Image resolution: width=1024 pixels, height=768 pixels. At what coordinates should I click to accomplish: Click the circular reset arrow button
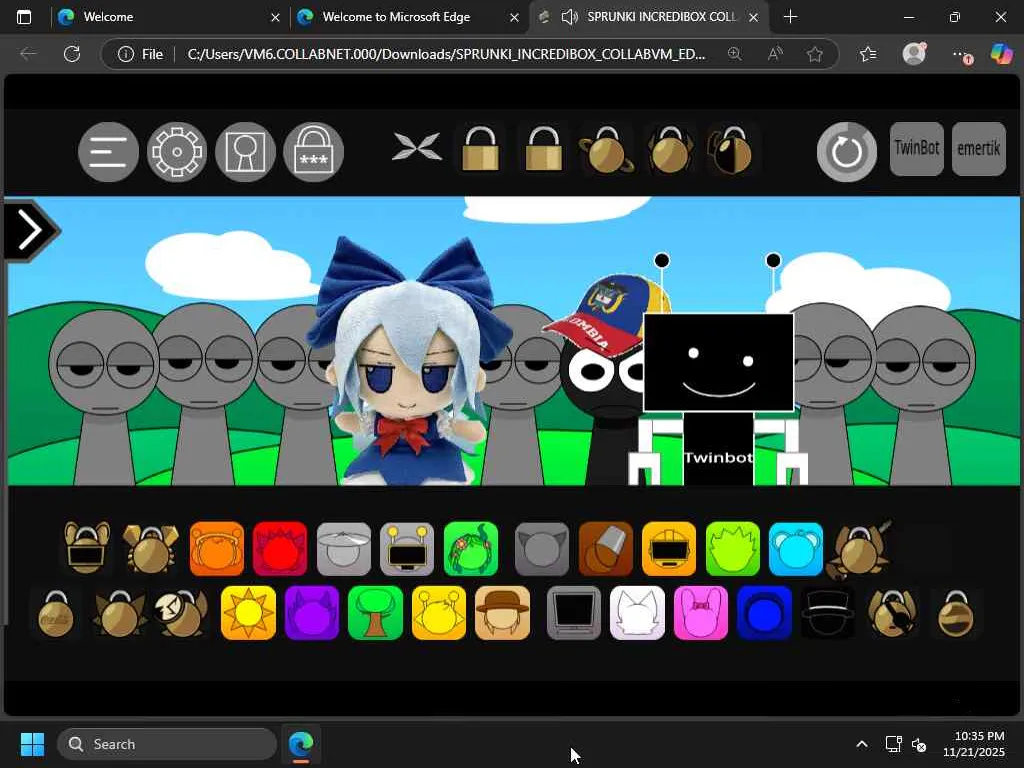847,152
